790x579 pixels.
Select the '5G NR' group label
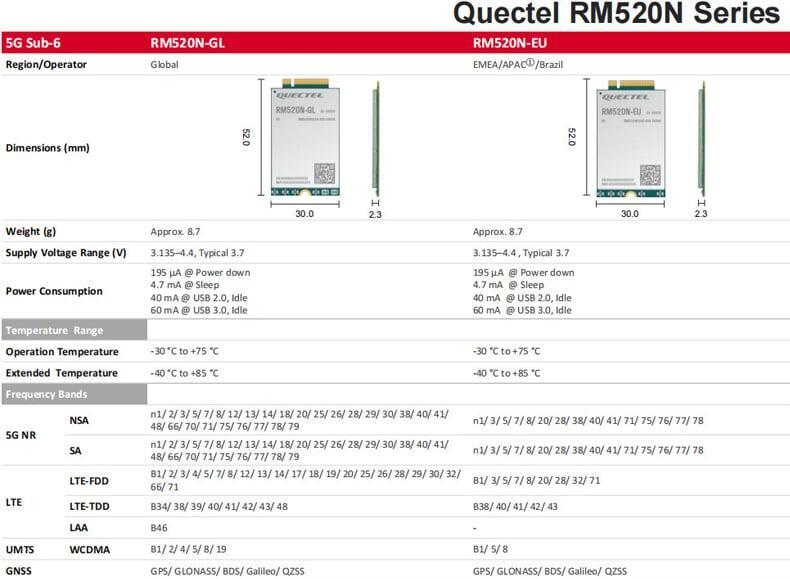(21, 435)
